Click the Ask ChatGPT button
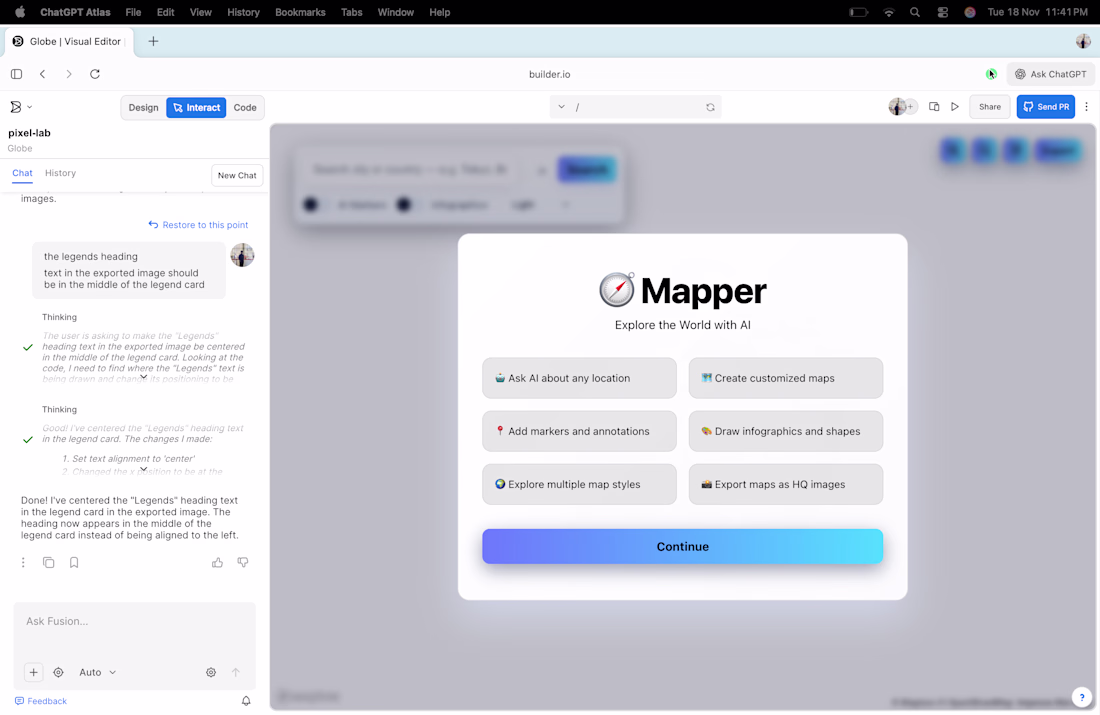 pyautogui.click(x=1051, y=74)
